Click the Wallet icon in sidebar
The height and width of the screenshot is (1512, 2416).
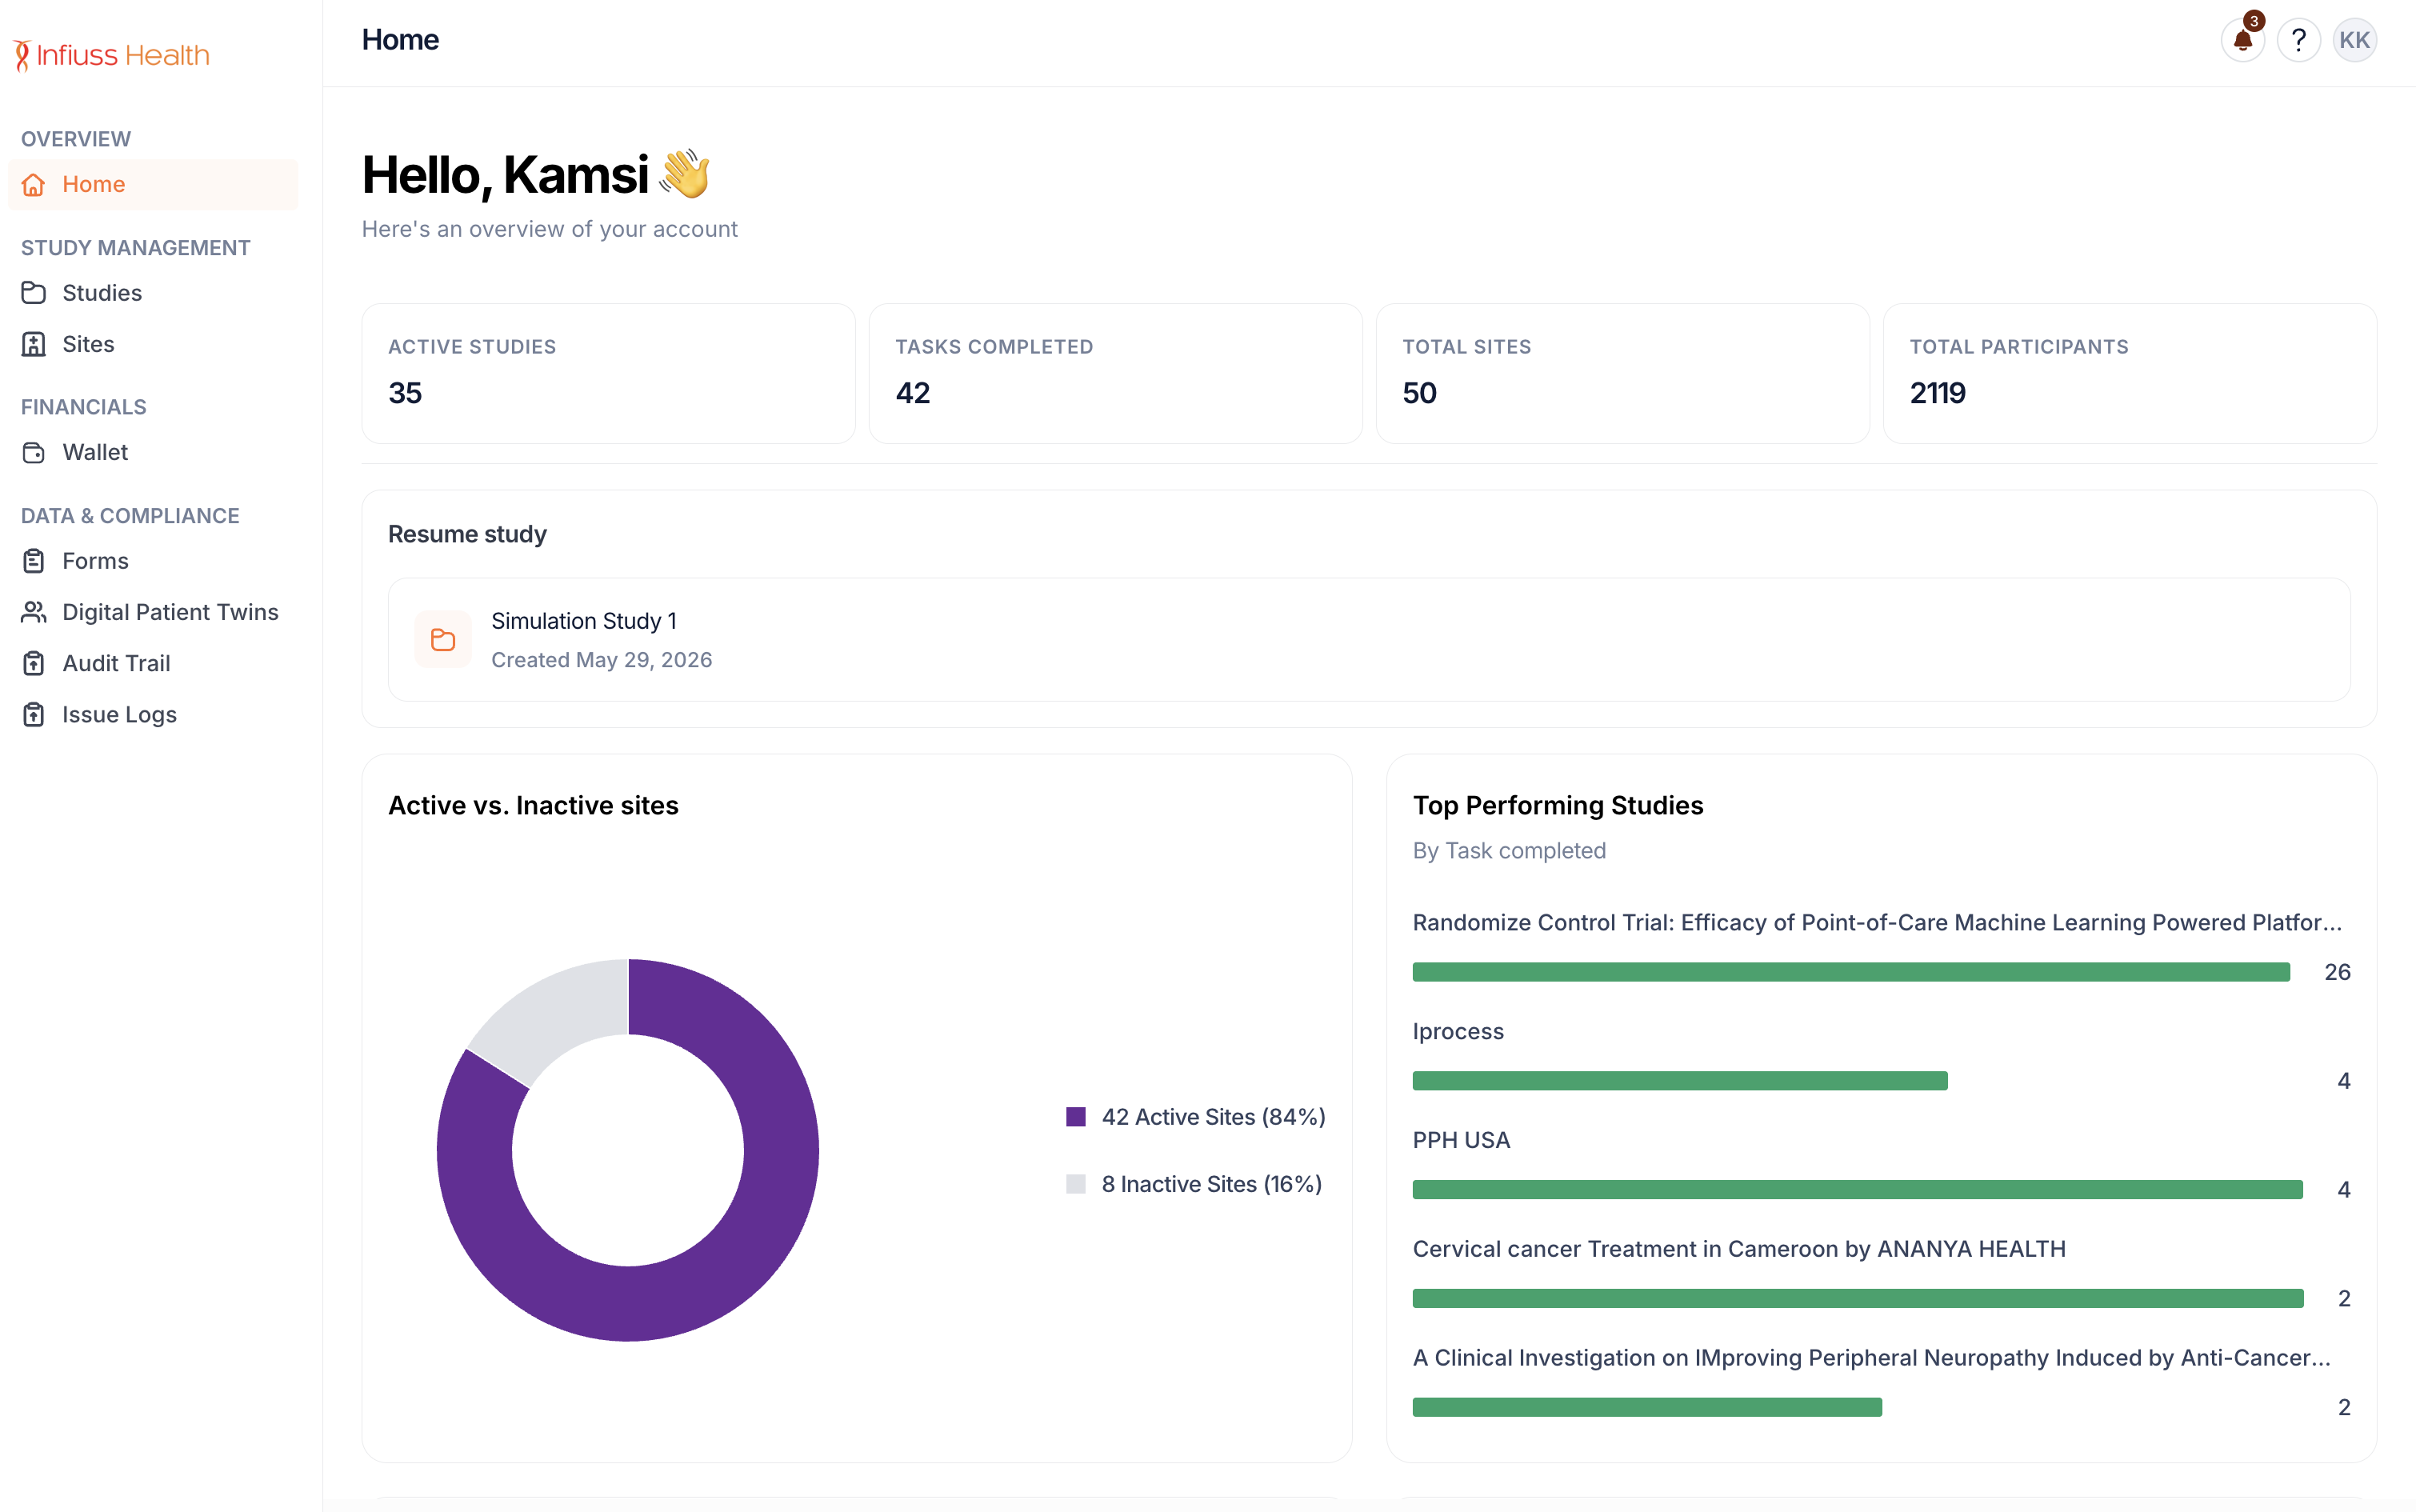pyautogui.click(x=34, y=452)
